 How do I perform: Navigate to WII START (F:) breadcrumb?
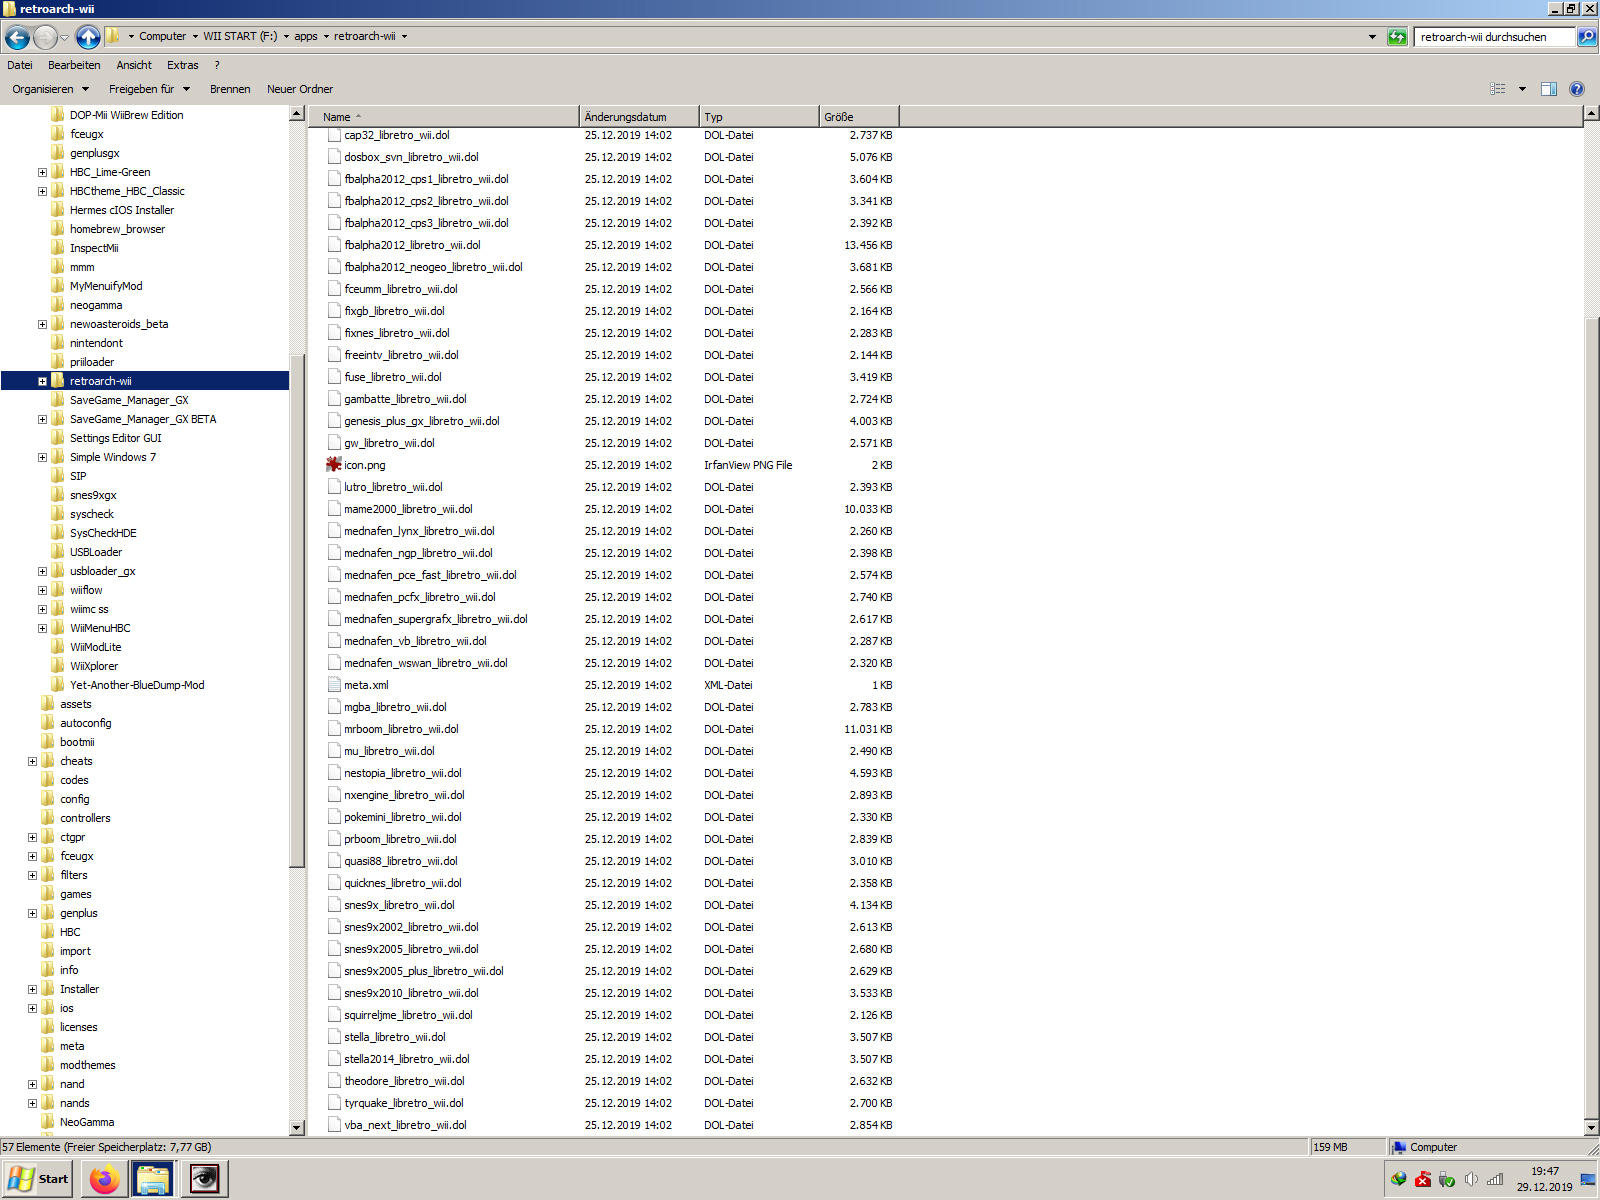point(240,36)
